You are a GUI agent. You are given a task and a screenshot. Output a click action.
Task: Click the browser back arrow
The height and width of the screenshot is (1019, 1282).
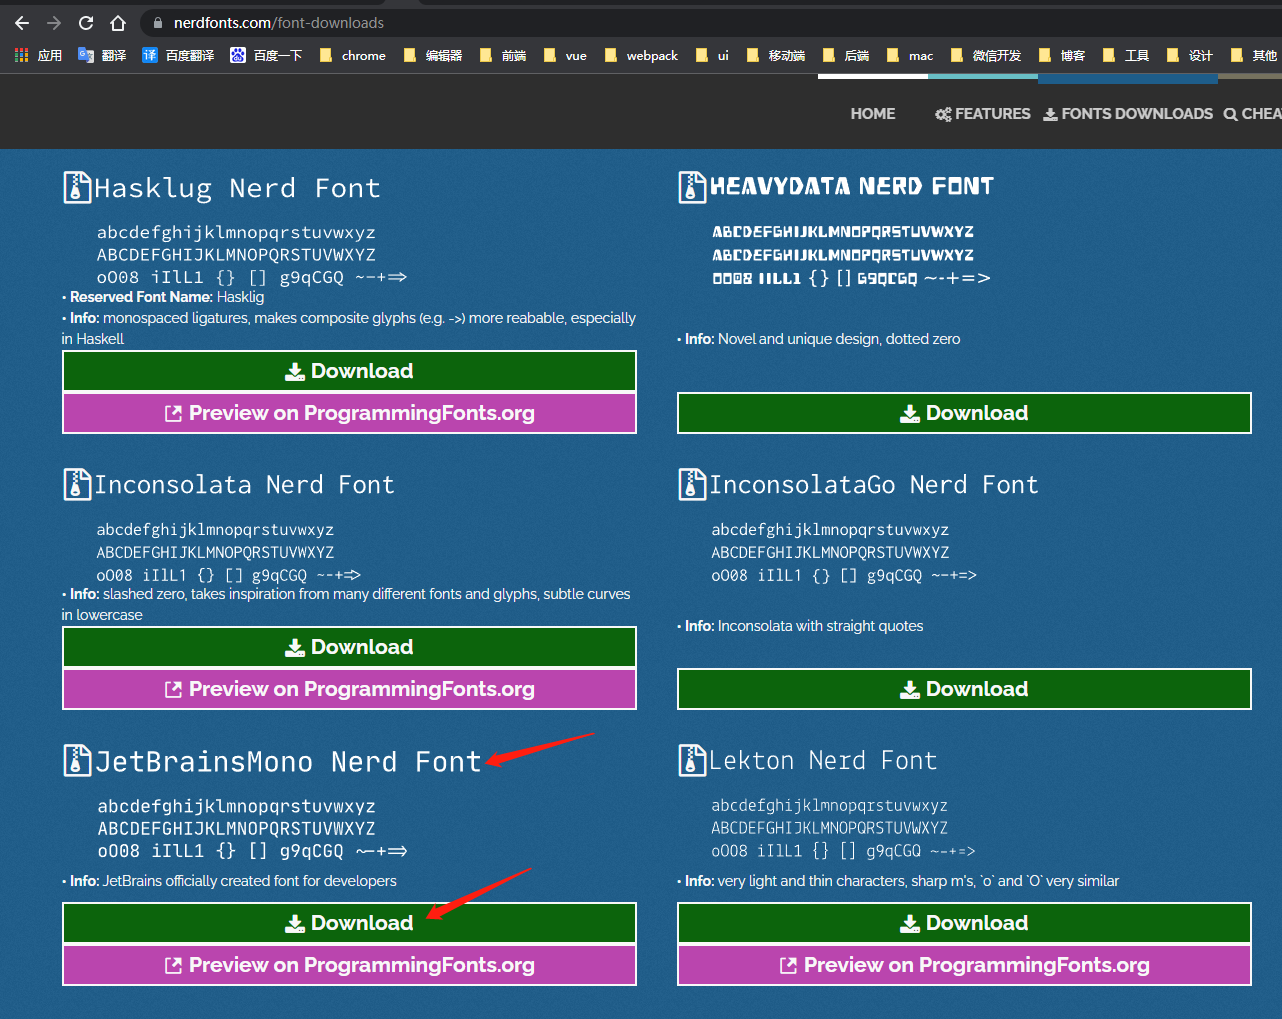click(x=22, y=23)
